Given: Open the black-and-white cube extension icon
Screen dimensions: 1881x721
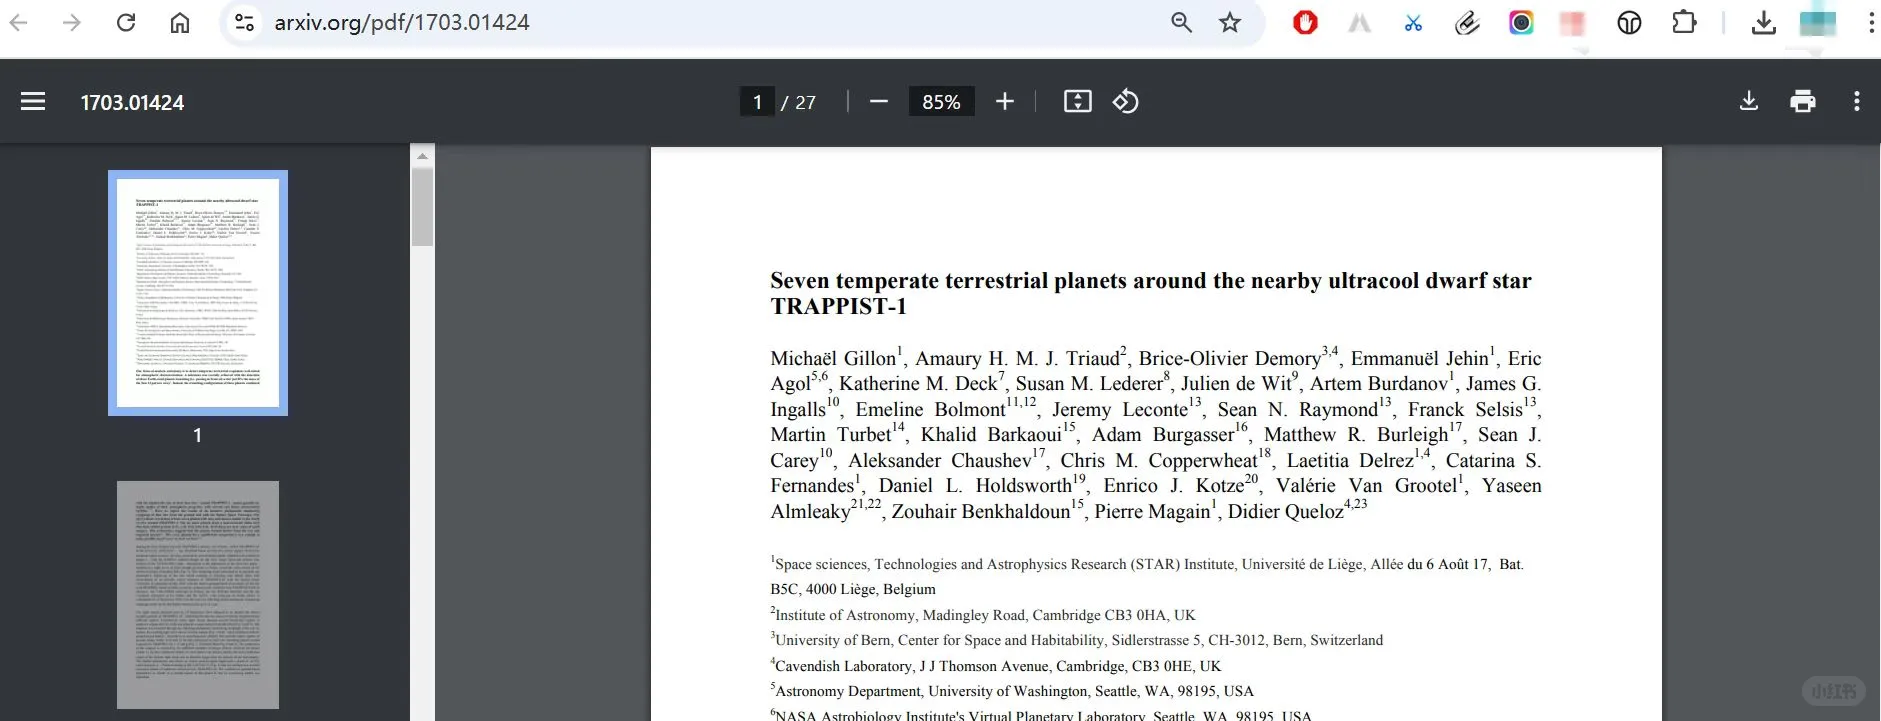Looking at the screenshot, I should (1629, 22).
